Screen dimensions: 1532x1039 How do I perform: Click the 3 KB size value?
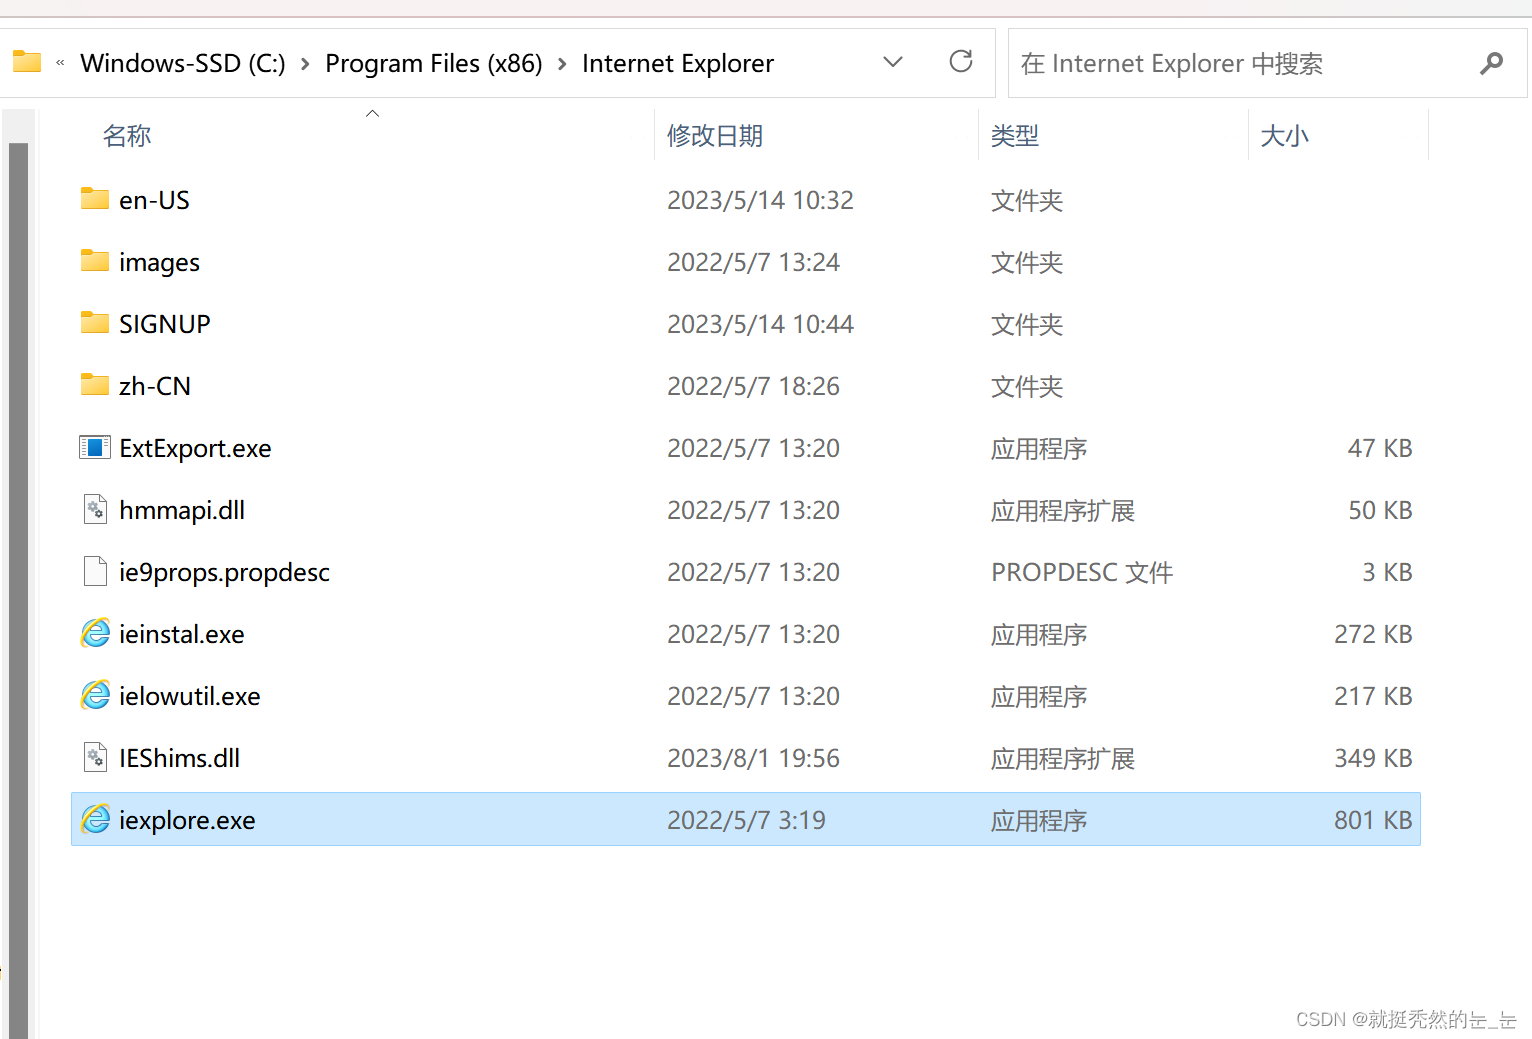(x=1387, y=572)
